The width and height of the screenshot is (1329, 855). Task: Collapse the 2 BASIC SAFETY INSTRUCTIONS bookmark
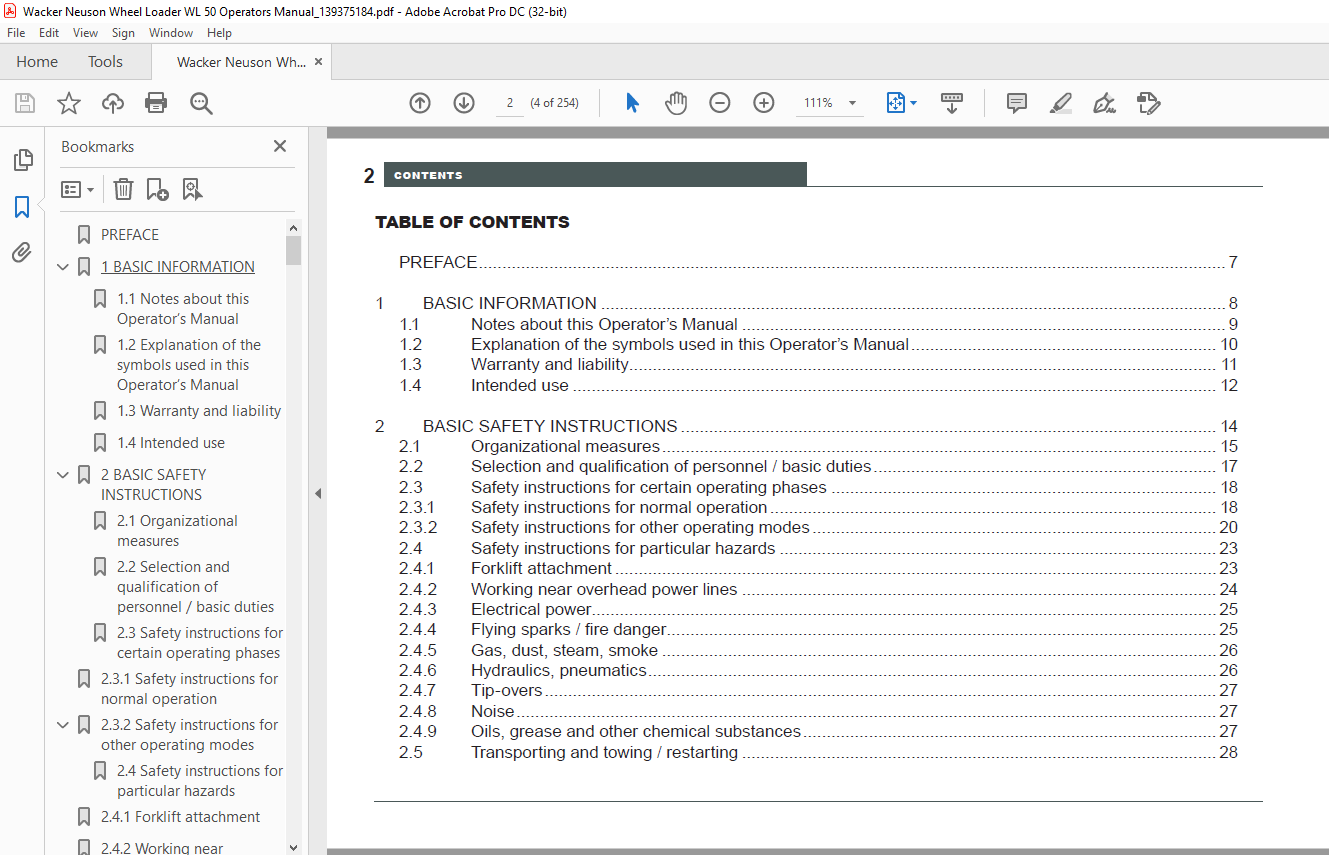tap(63, 475)
